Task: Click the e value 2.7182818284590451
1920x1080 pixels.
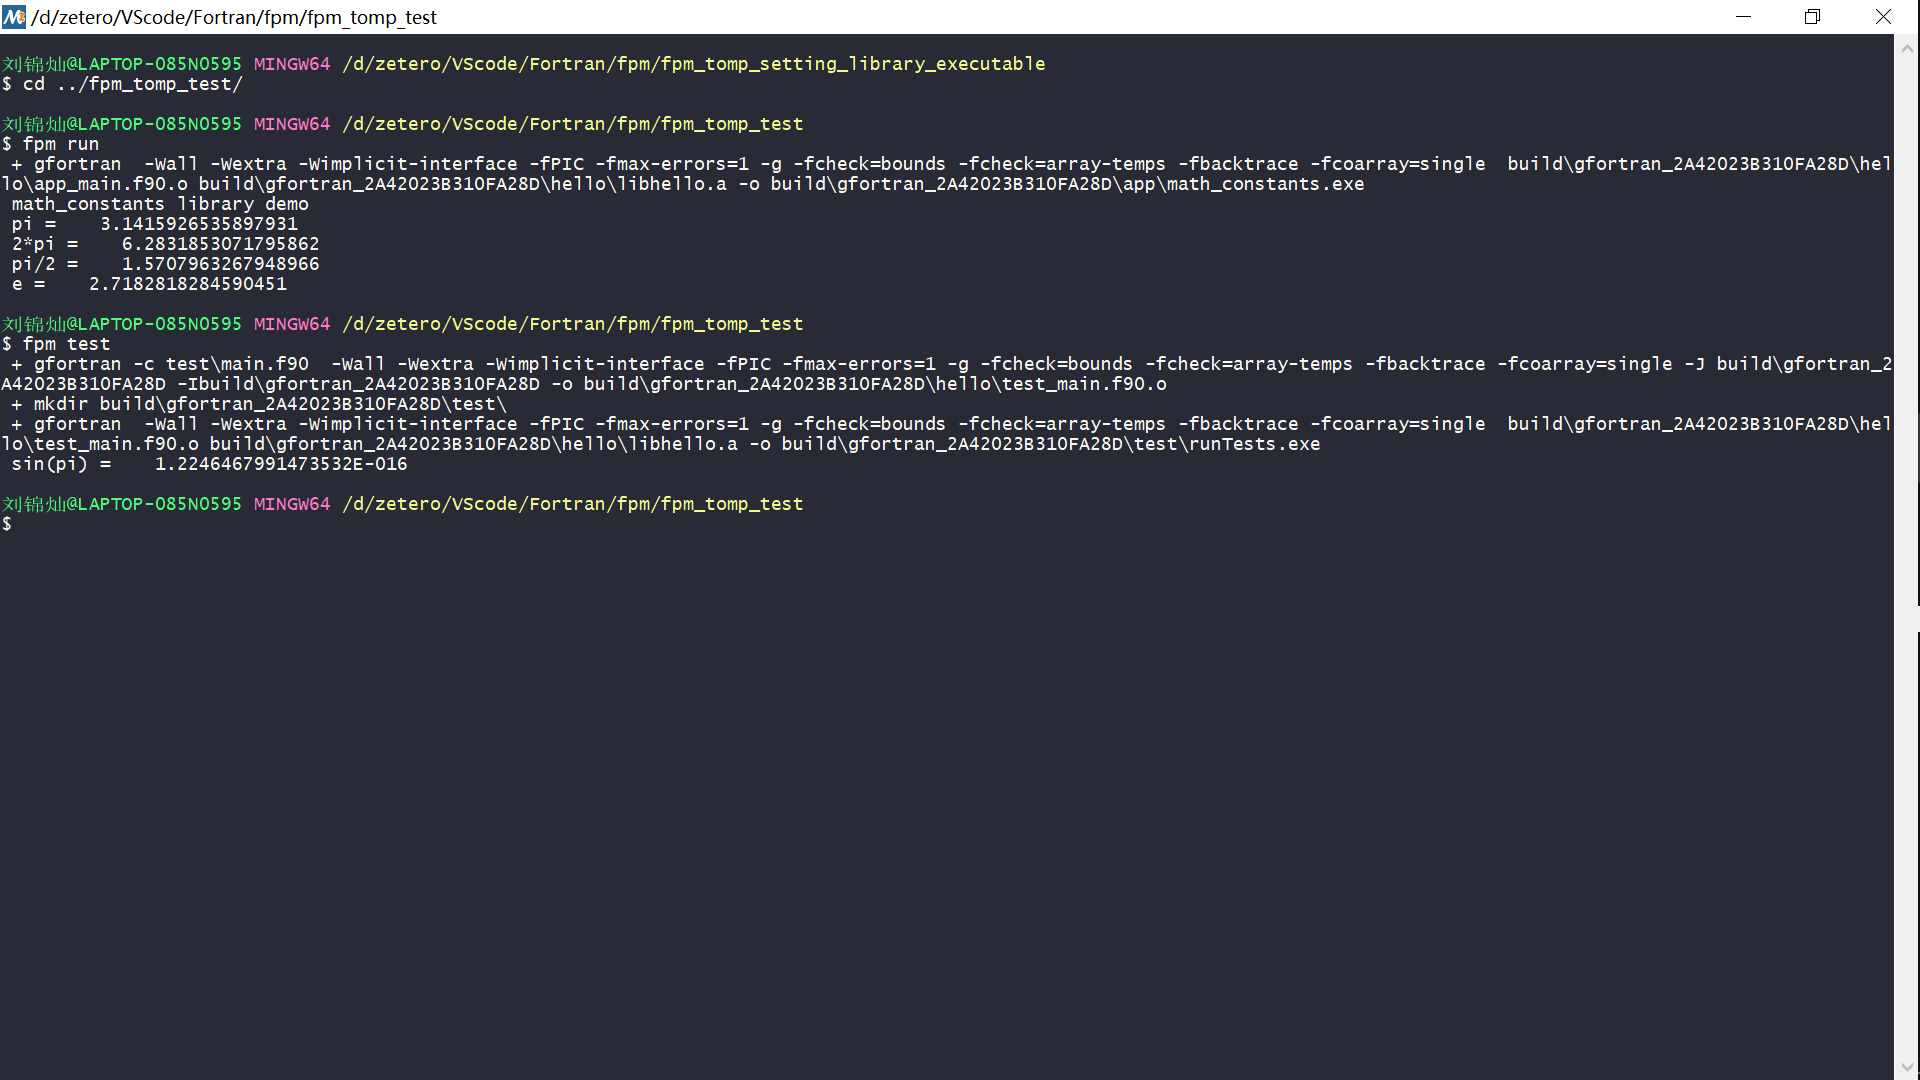Action: (188, 284)
